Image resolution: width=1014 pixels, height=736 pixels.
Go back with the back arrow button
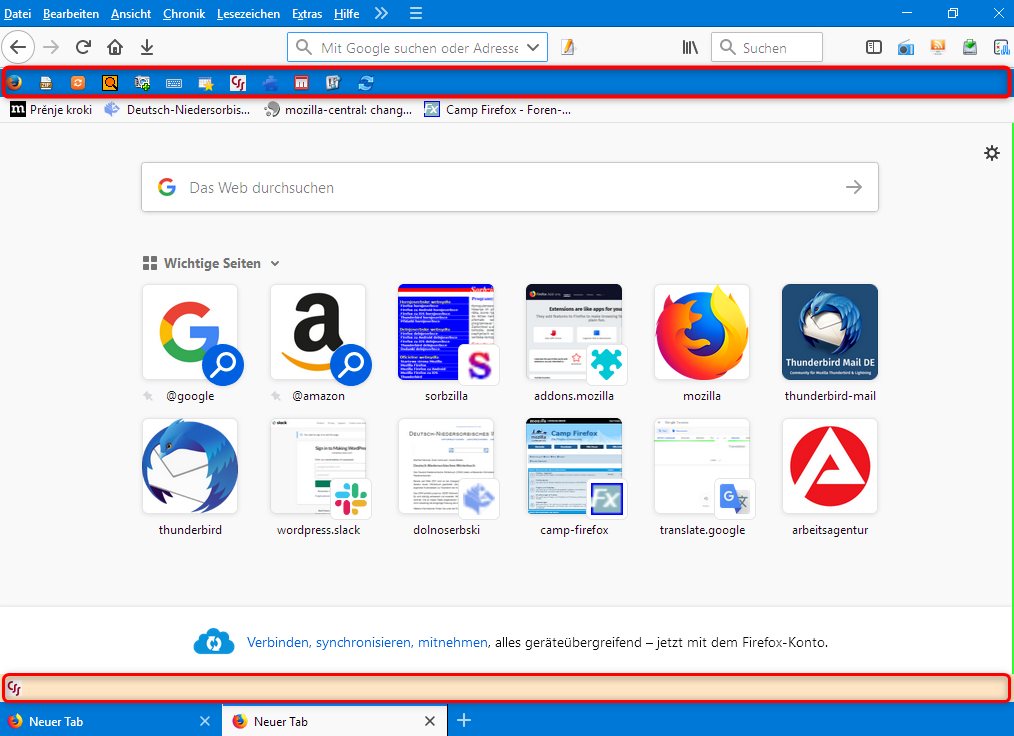click(x=18, y=47)
